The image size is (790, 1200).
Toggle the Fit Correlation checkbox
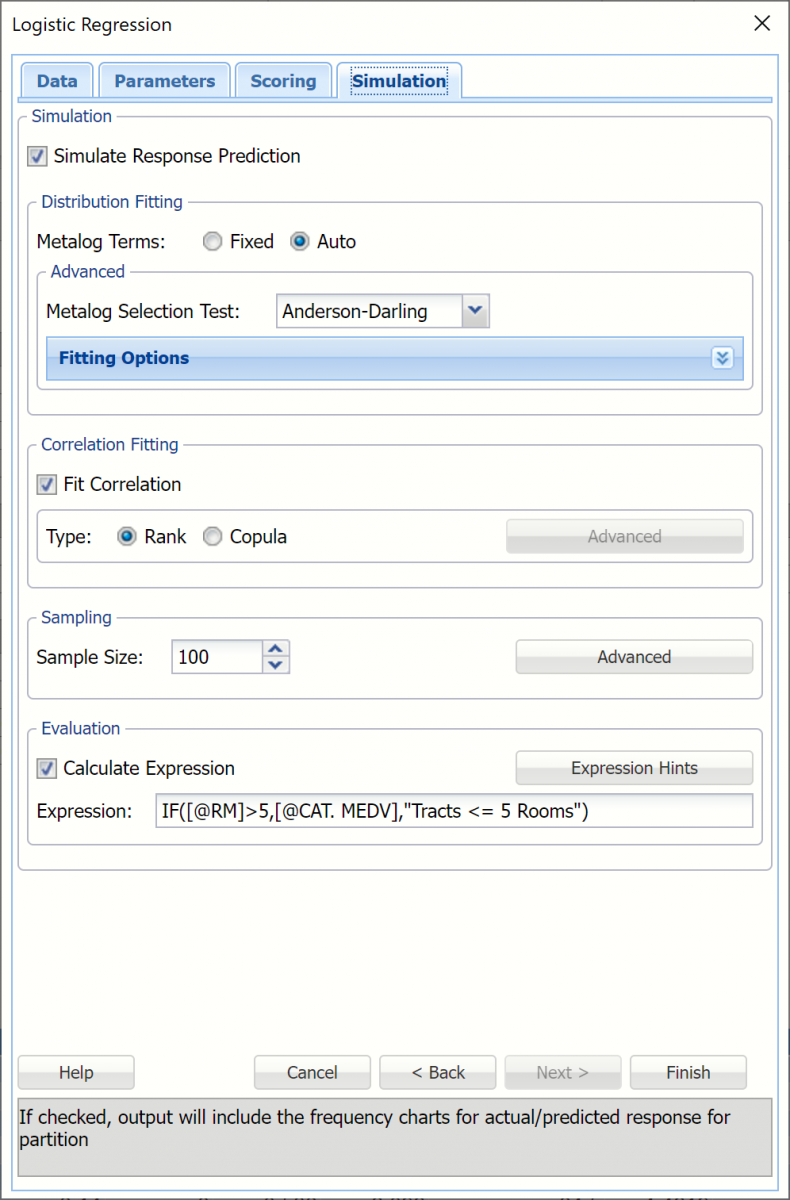[x=47, y=485]
